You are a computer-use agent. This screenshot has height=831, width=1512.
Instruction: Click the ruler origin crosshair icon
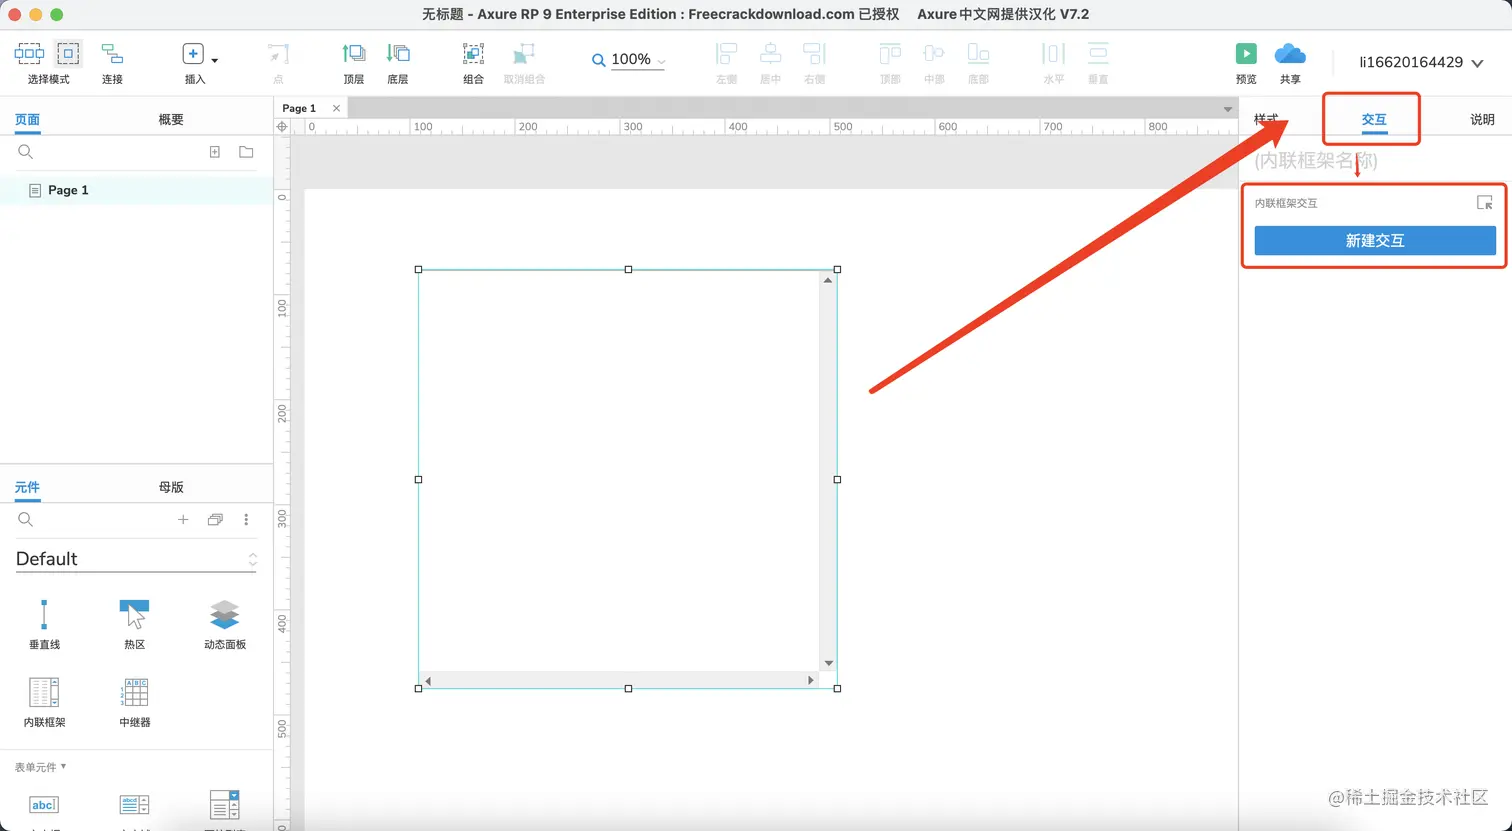tap(282, 127)
